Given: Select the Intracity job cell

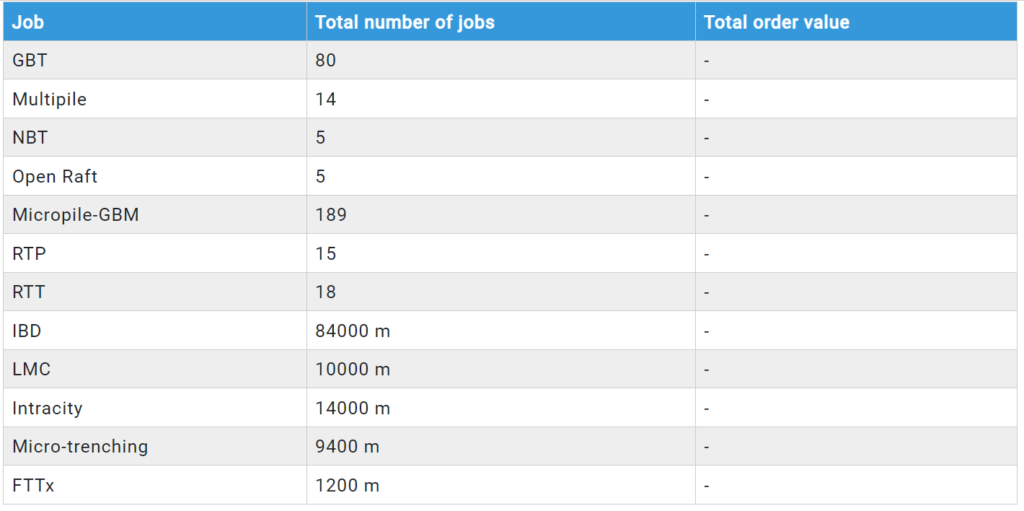Looking at the screenshot, I should pyautogui.click(x=47, y=408).
